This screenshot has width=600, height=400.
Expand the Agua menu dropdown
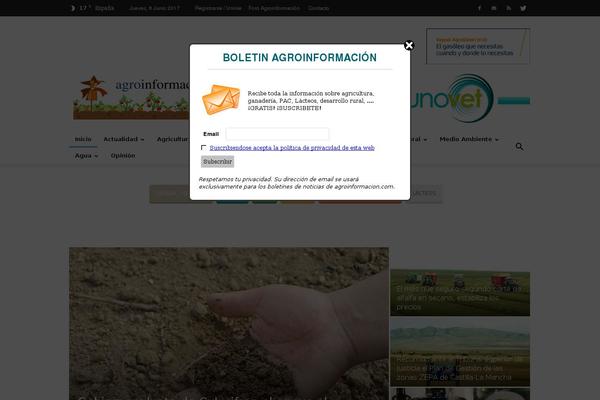pyautogui.click(x=86, y=156)
